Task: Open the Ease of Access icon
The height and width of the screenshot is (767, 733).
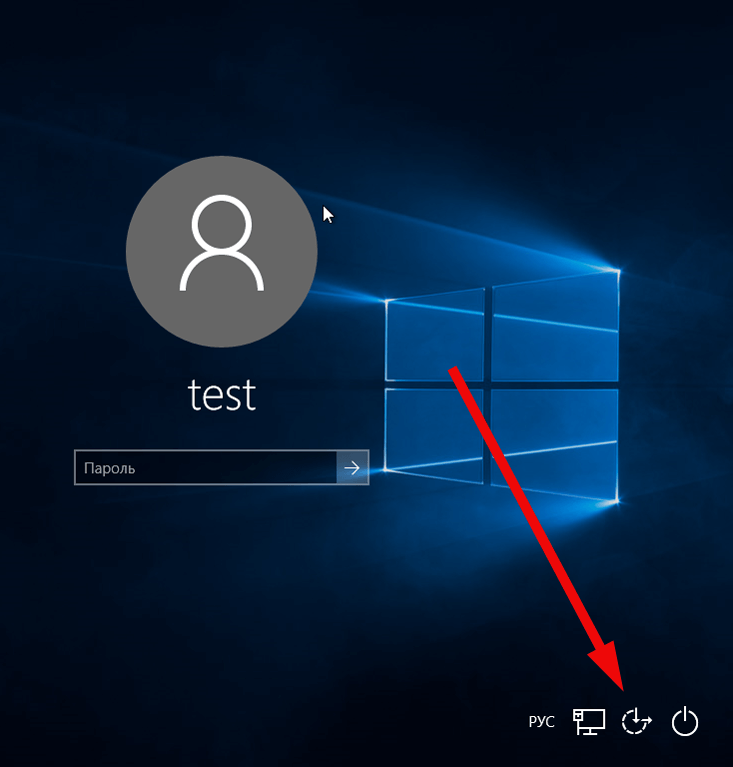Action: (636, 721)
